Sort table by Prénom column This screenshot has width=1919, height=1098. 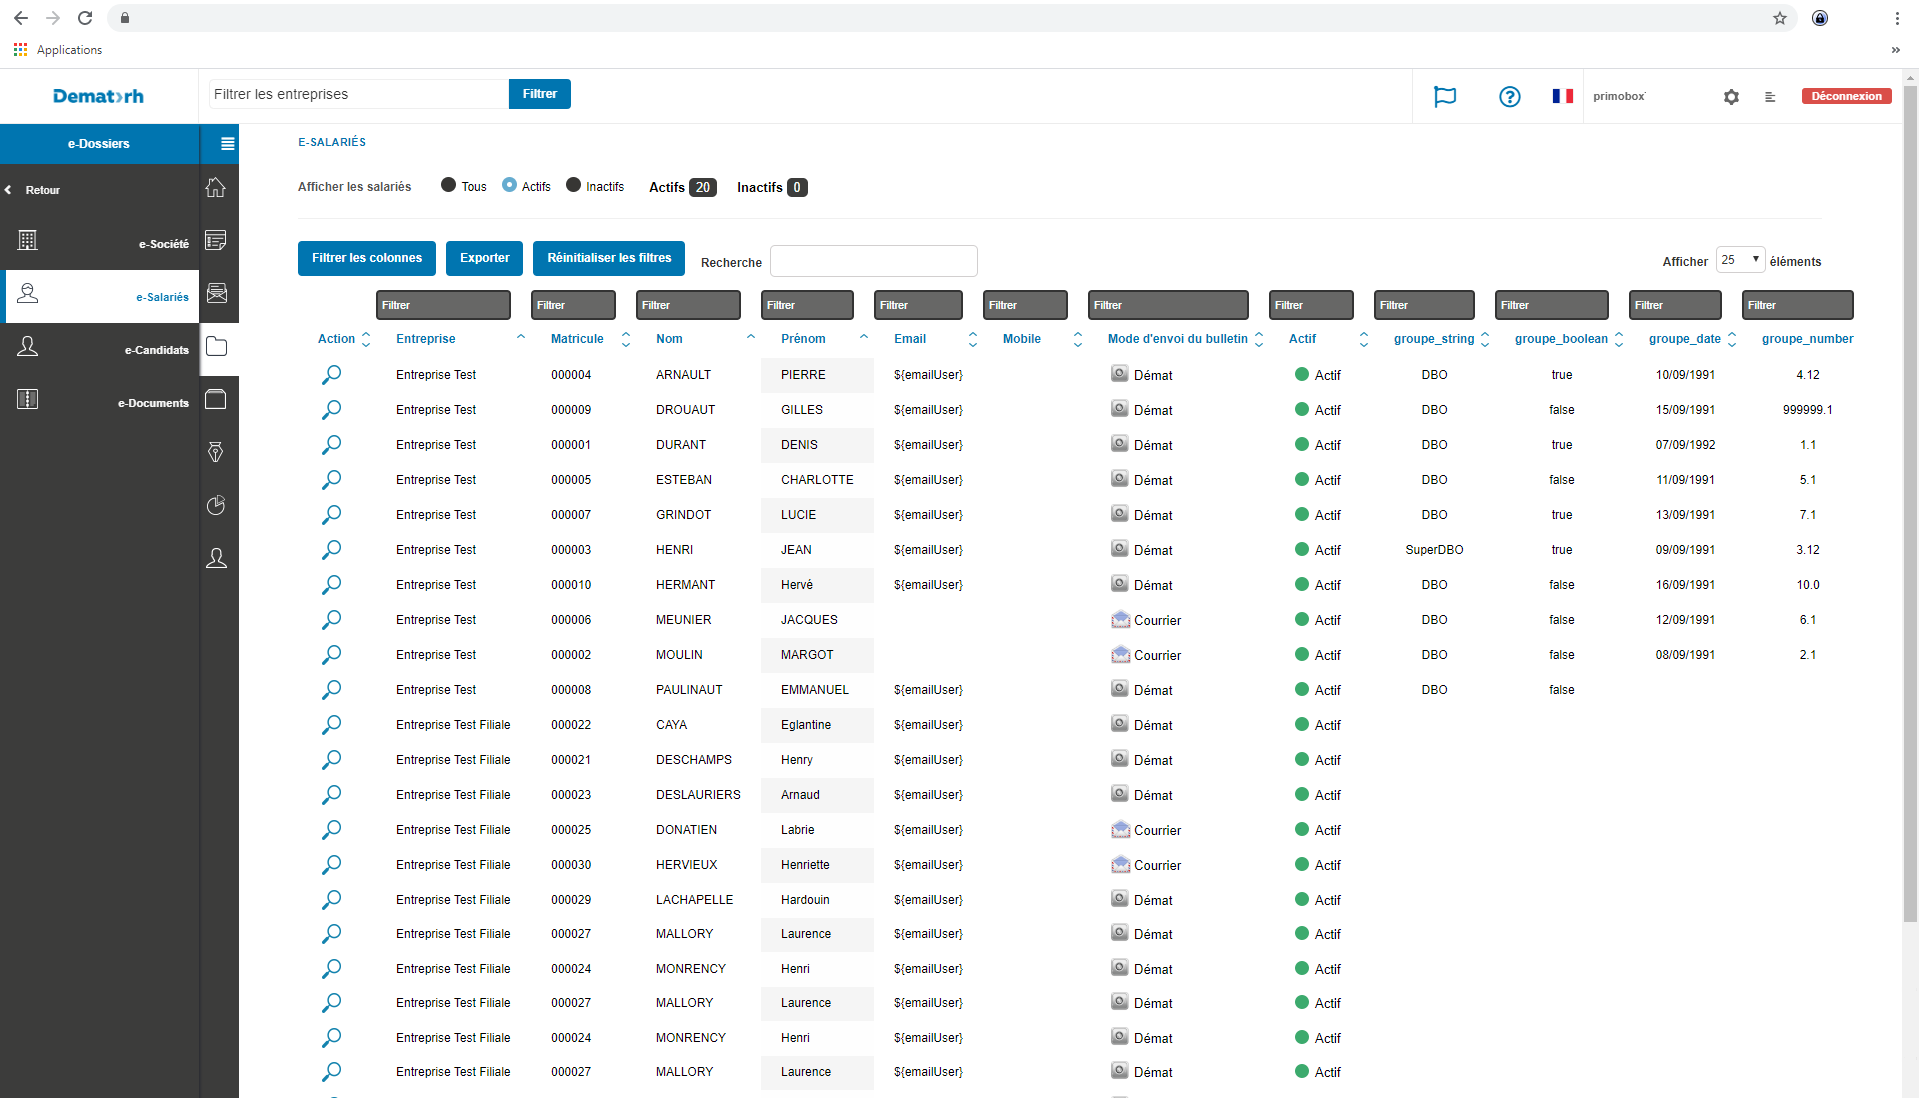click(803, 339)
